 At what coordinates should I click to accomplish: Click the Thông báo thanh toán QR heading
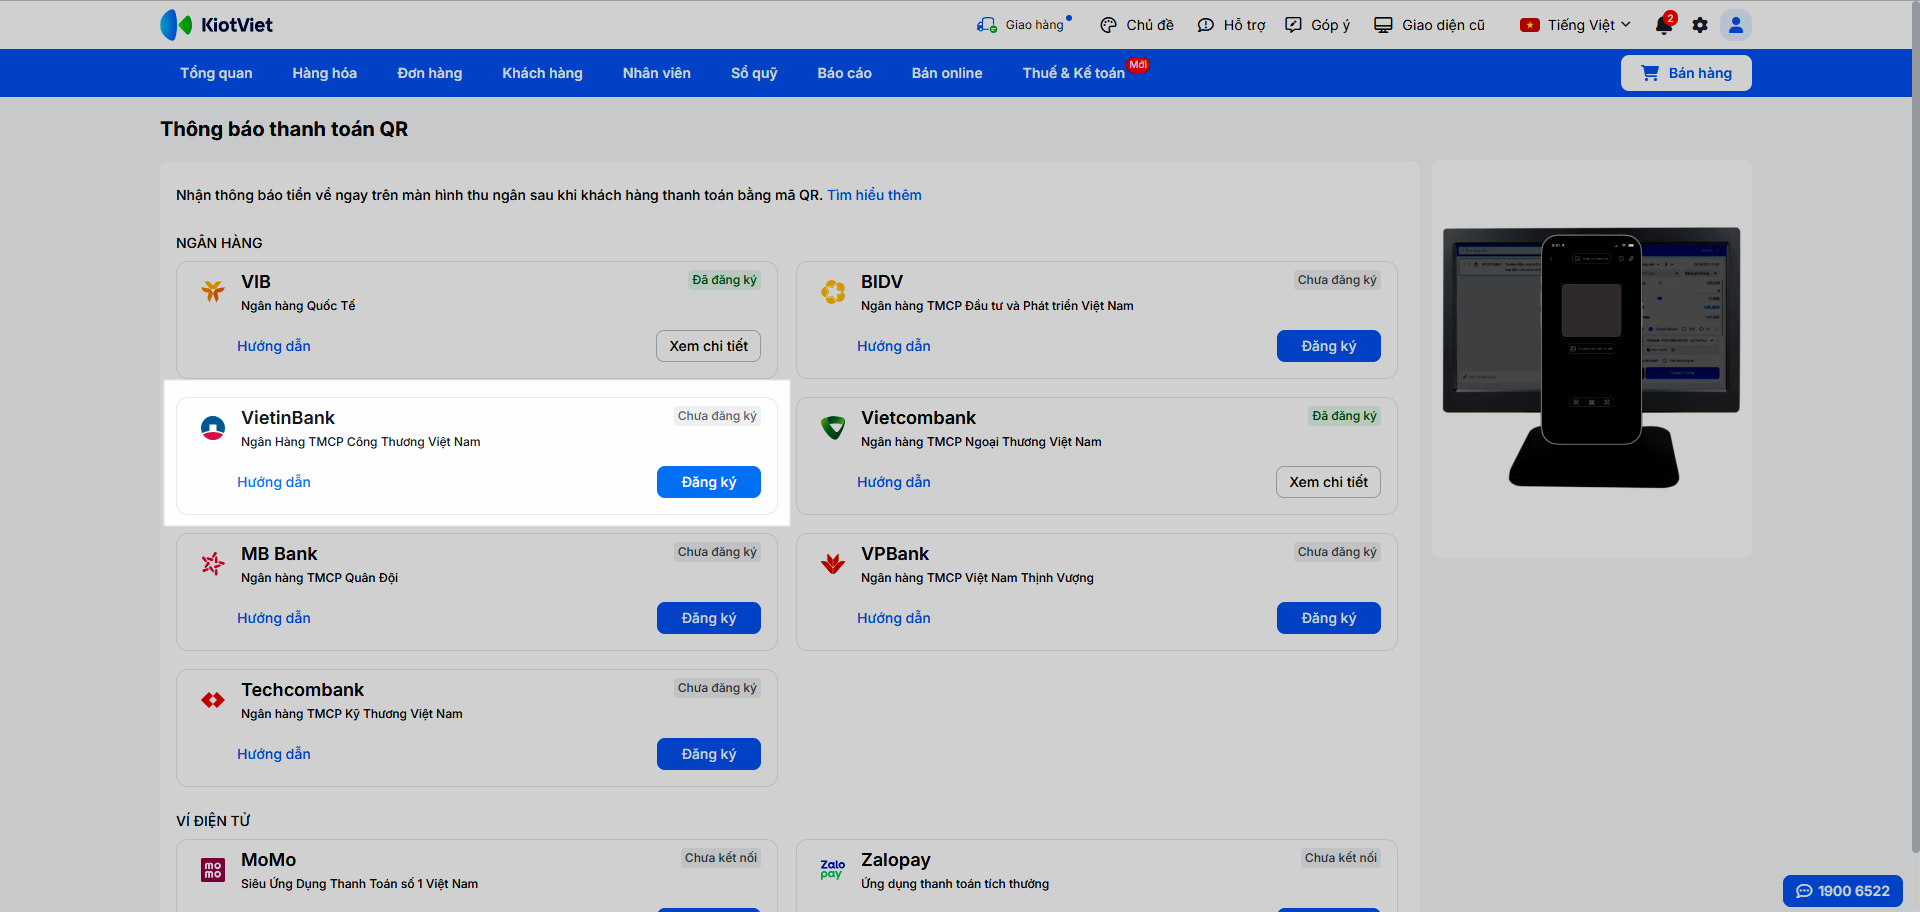tap(284, 129)
